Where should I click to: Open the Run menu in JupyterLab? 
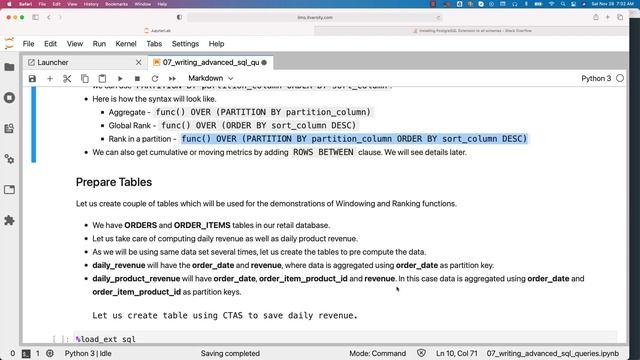(x=99, y=44)
